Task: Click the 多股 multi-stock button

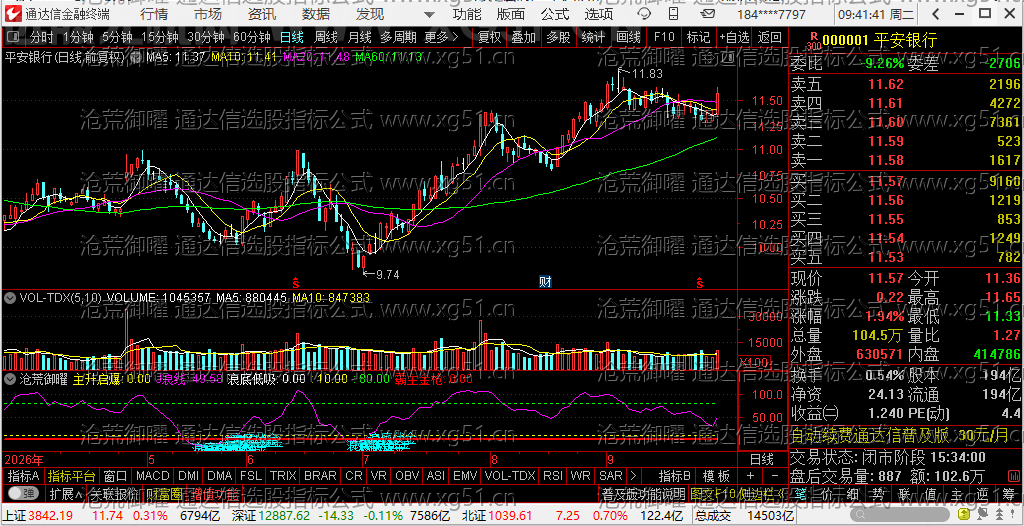Action: point(558,37)
